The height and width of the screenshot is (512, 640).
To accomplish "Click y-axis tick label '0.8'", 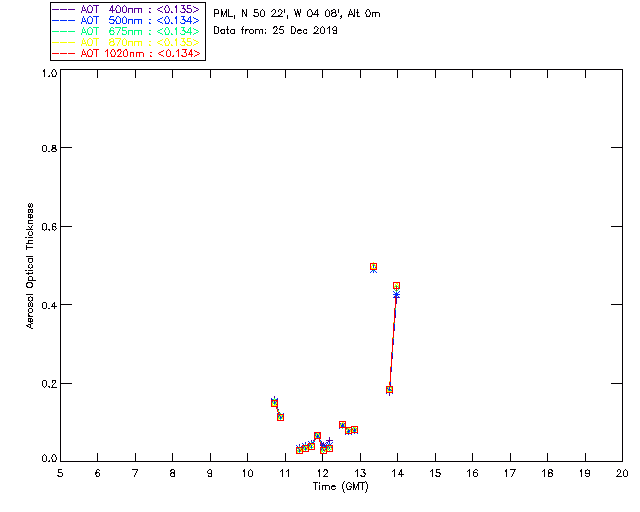I will [49, 148].
